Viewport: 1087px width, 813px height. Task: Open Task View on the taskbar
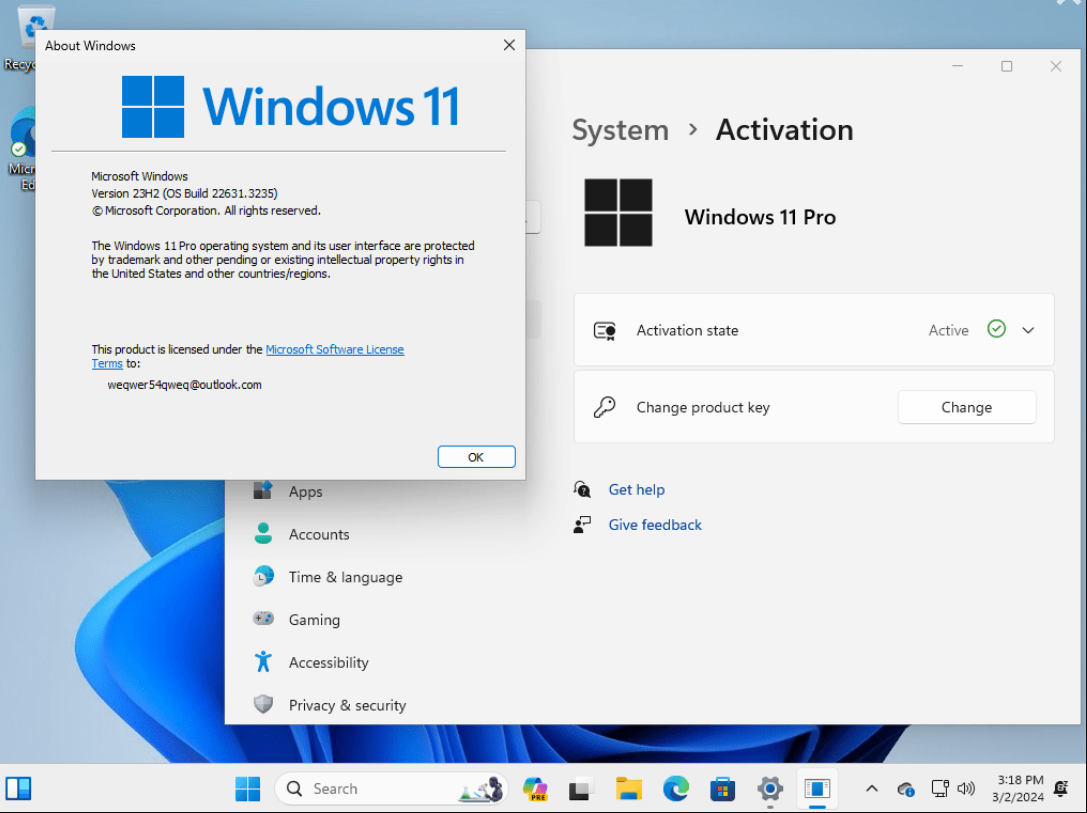coord(581,789)
